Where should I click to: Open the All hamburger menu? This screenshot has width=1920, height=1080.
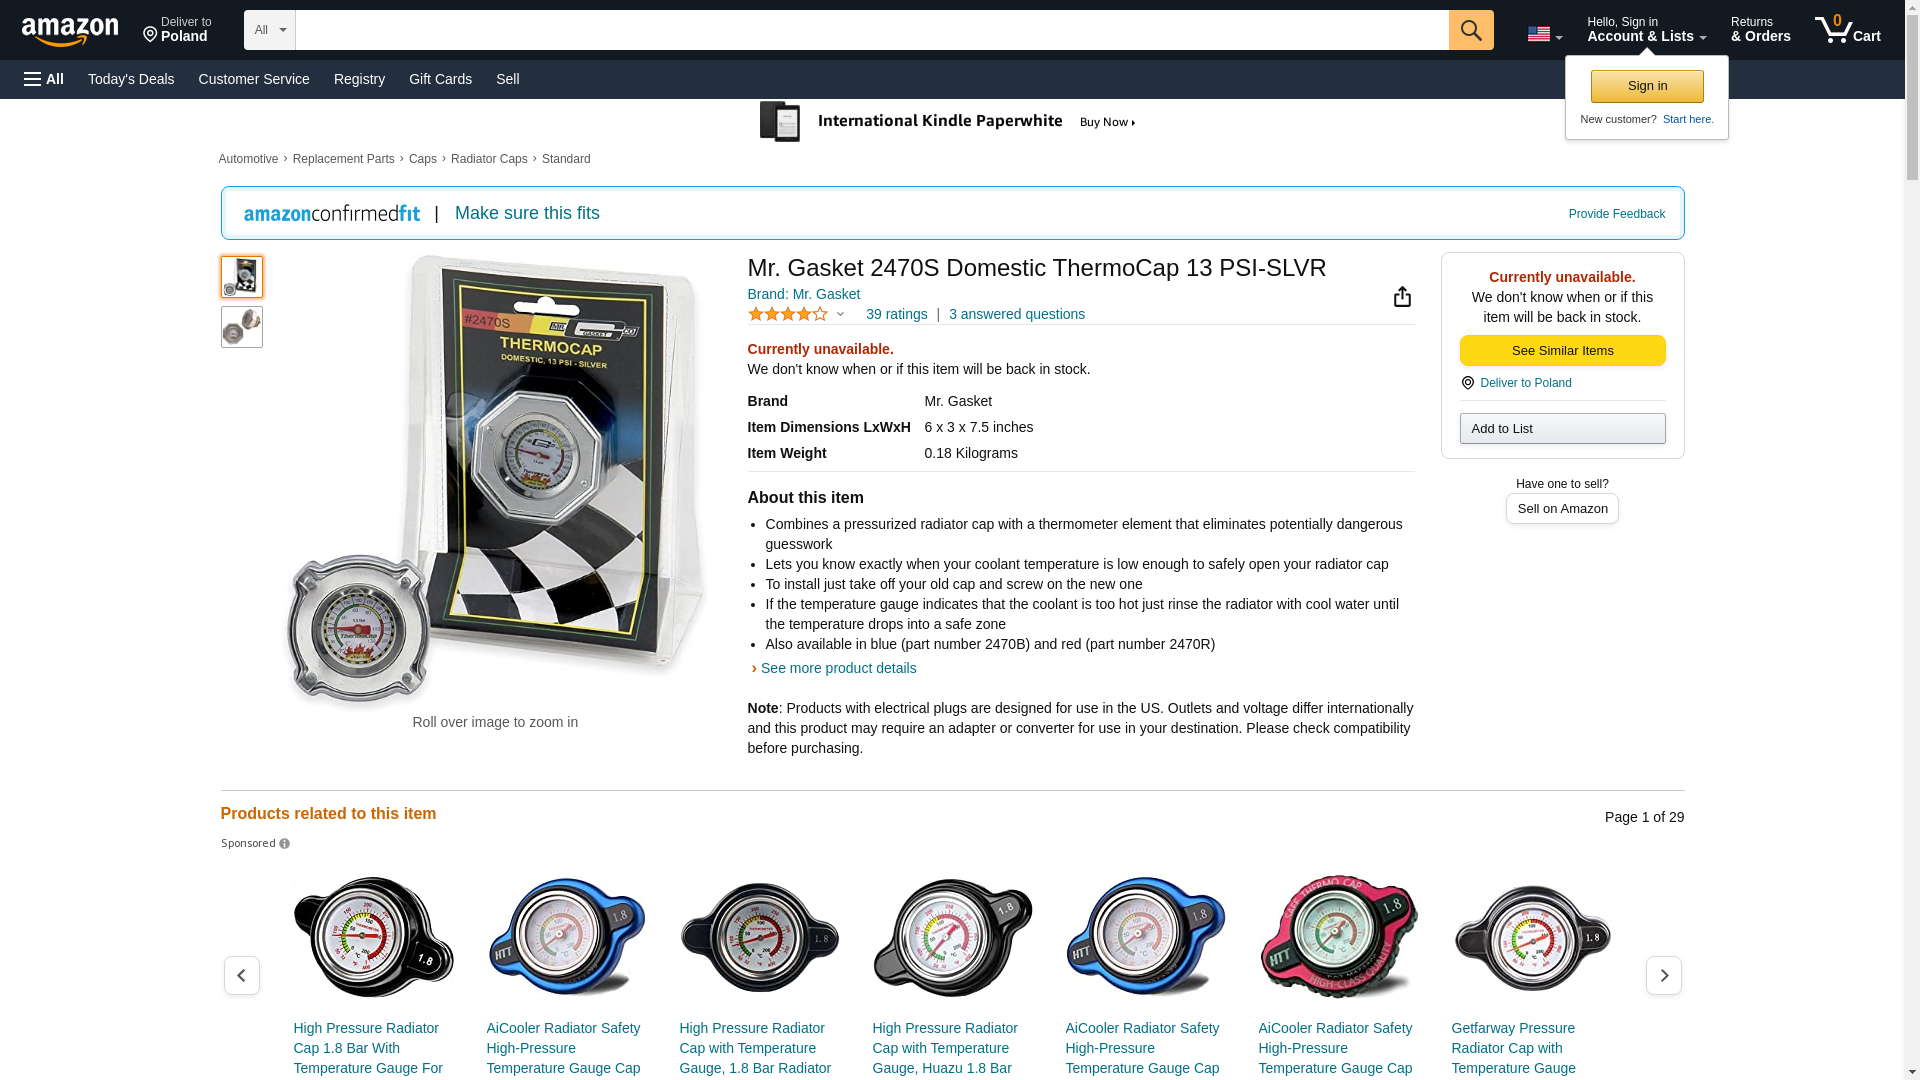[44, 79]
